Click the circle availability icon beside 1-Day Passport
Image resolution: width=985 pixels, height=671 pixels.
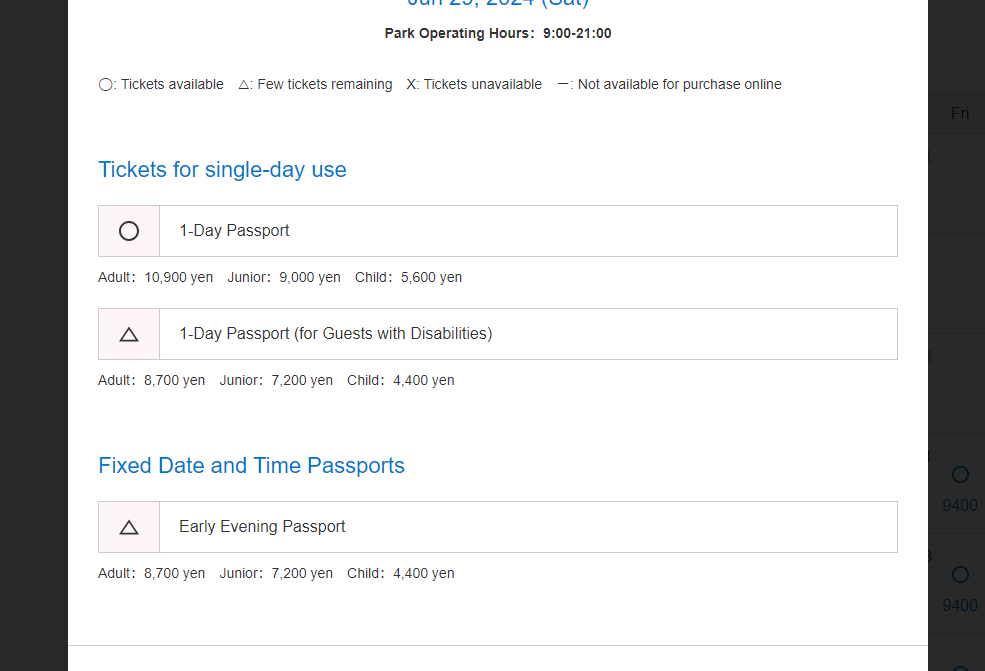pyautogui.click(x=129, y=231)
